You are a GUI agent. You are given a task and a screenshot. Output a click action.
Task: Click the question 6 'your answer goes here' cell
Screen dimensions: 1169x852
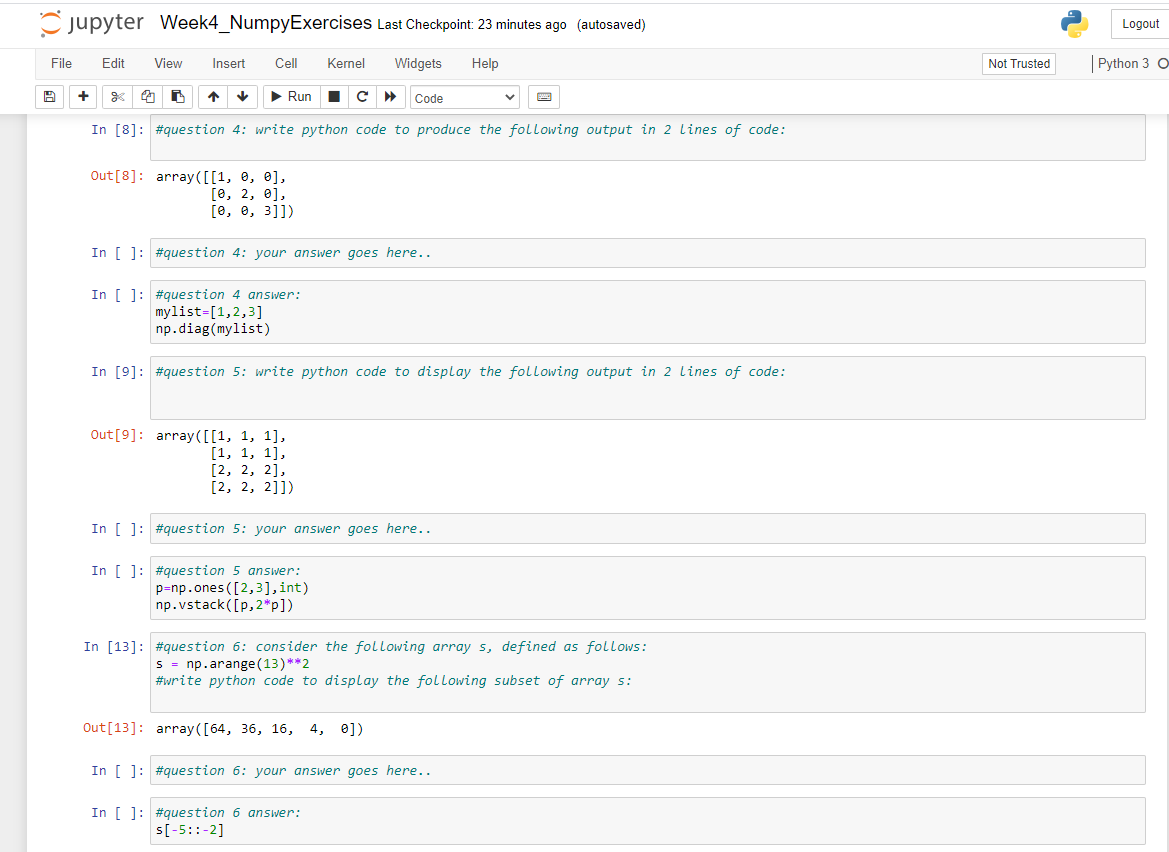[x=647, y=770]
